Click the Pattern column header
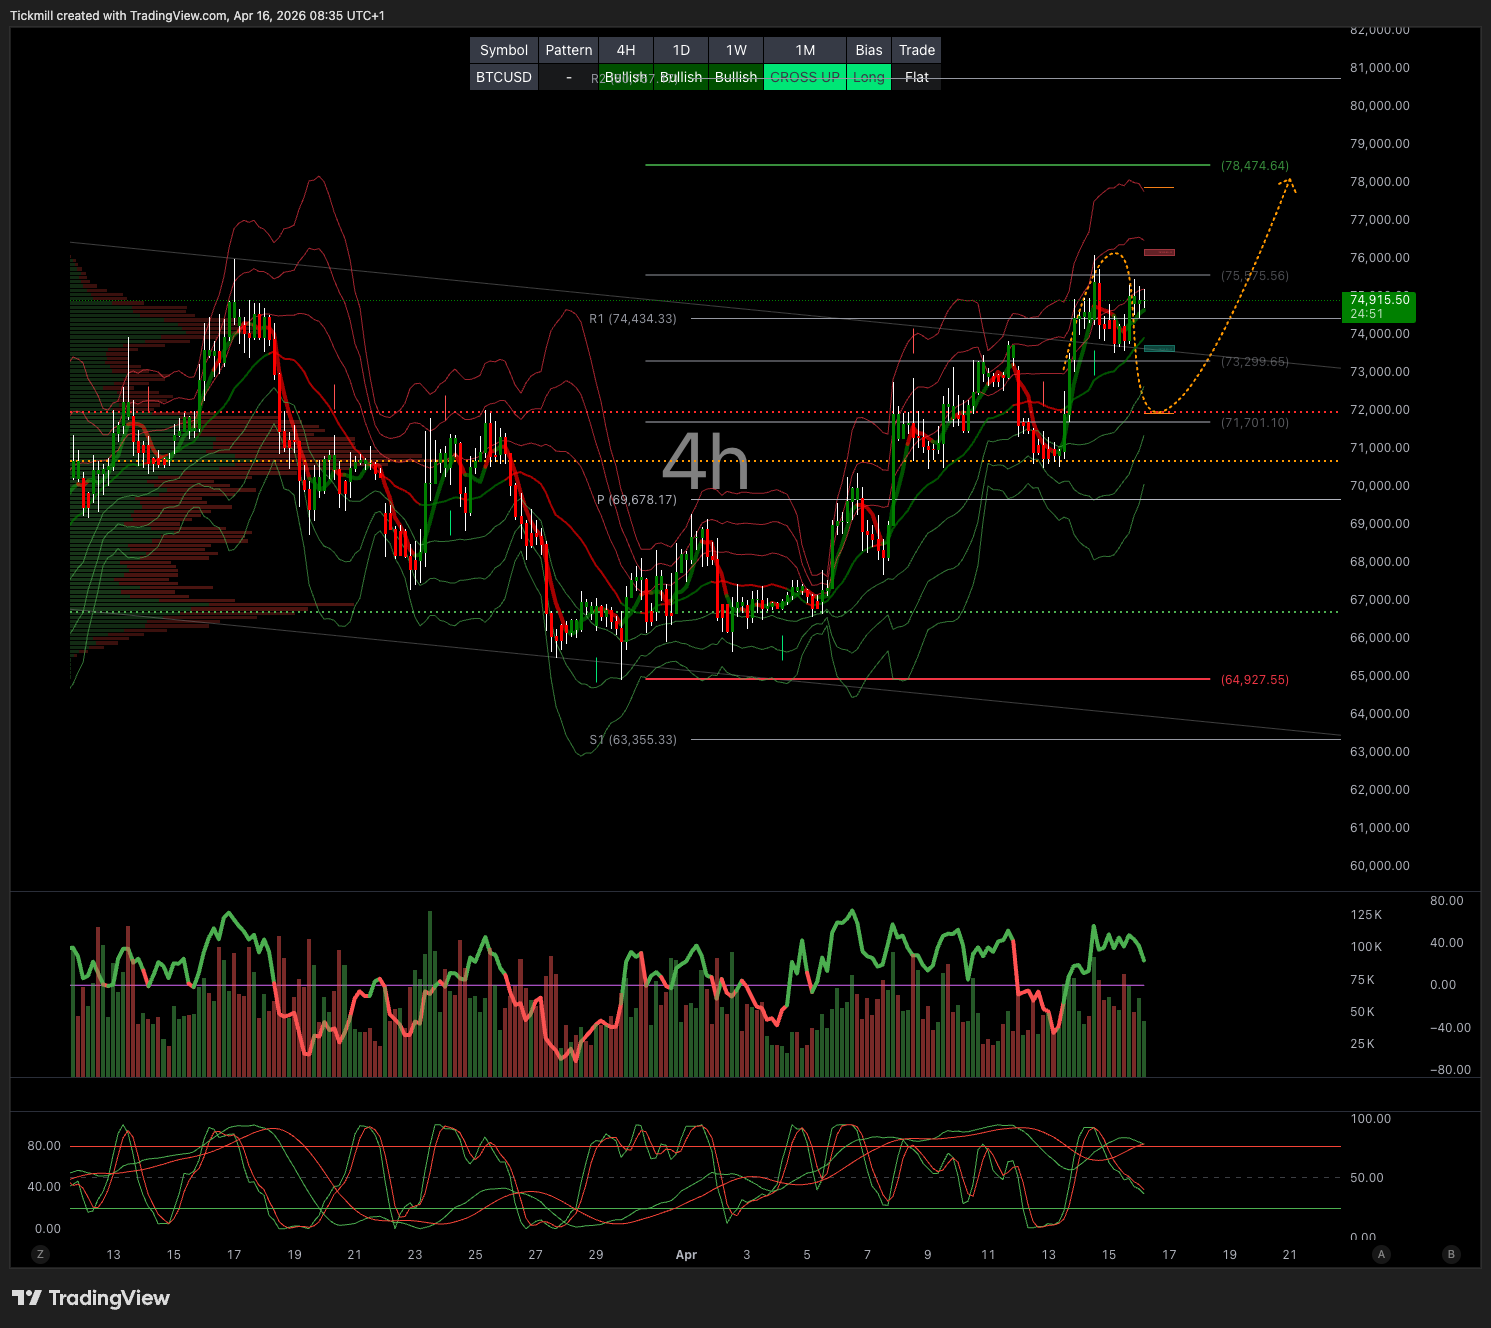The height and width of the screenshot is (1328, 1491). (x=569, y=50)
